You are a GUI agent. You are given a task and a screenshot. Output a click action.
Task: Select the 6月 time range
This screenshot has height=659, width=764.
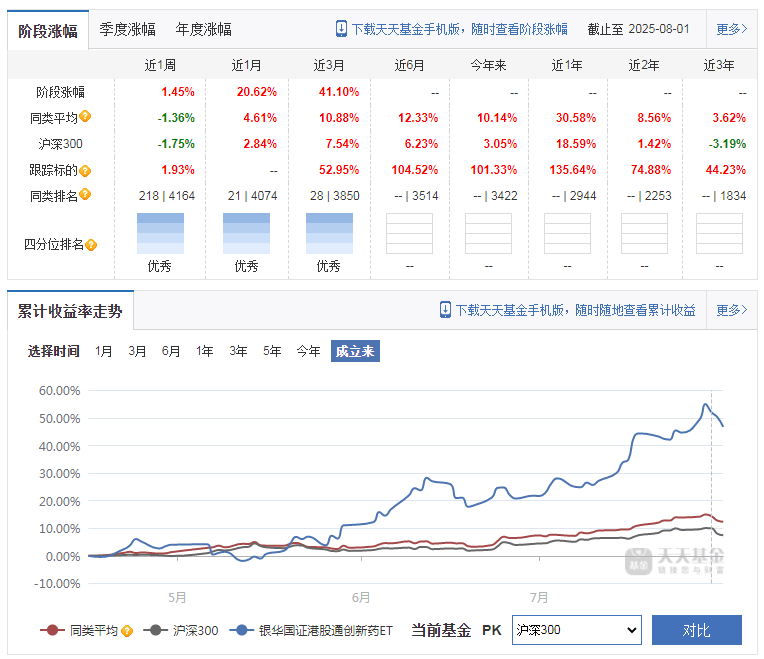(x=171, y=351)
